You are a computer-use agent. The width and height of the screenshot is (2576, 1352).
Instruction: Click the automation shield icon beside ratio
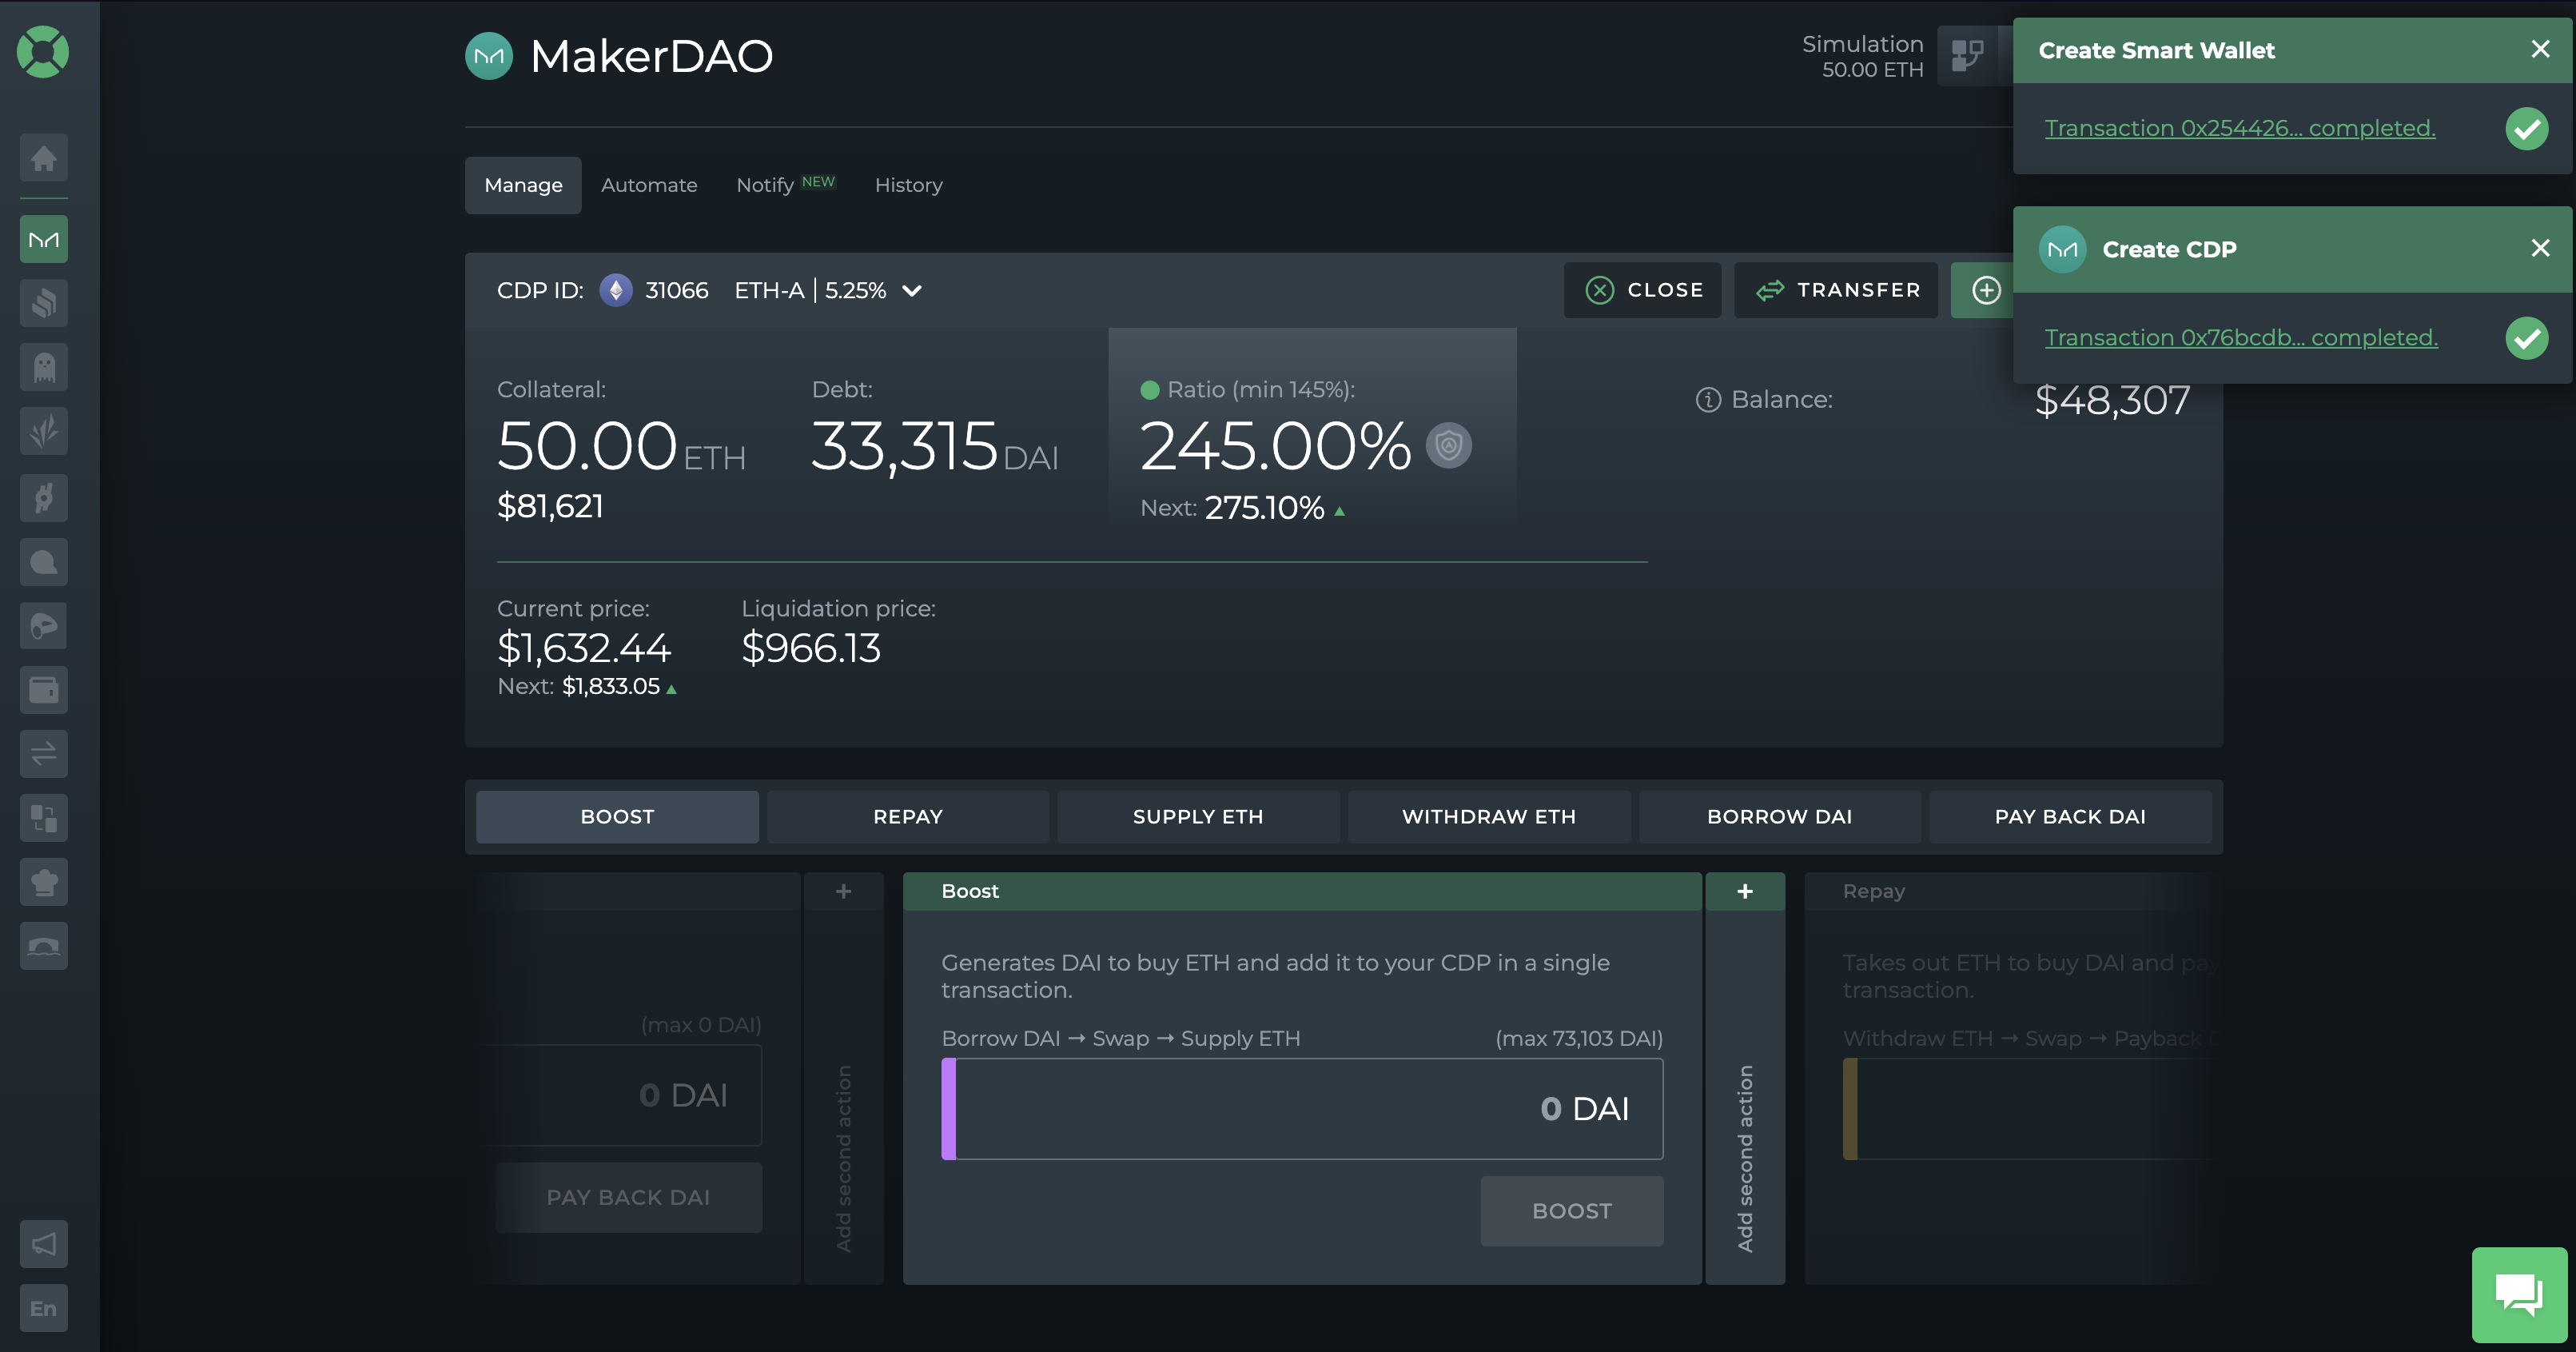[1448, 446]
